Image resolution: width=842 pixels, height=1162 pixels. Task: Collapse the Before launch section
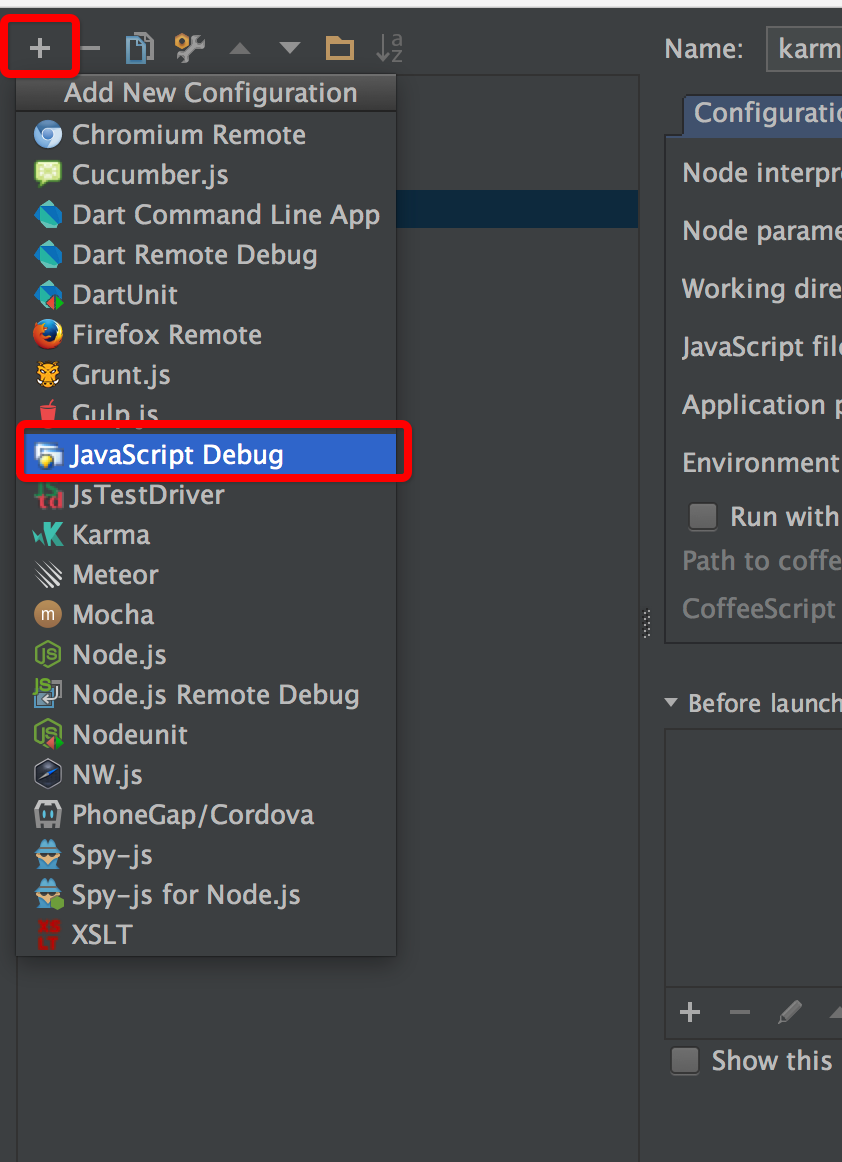click(672, 703)
